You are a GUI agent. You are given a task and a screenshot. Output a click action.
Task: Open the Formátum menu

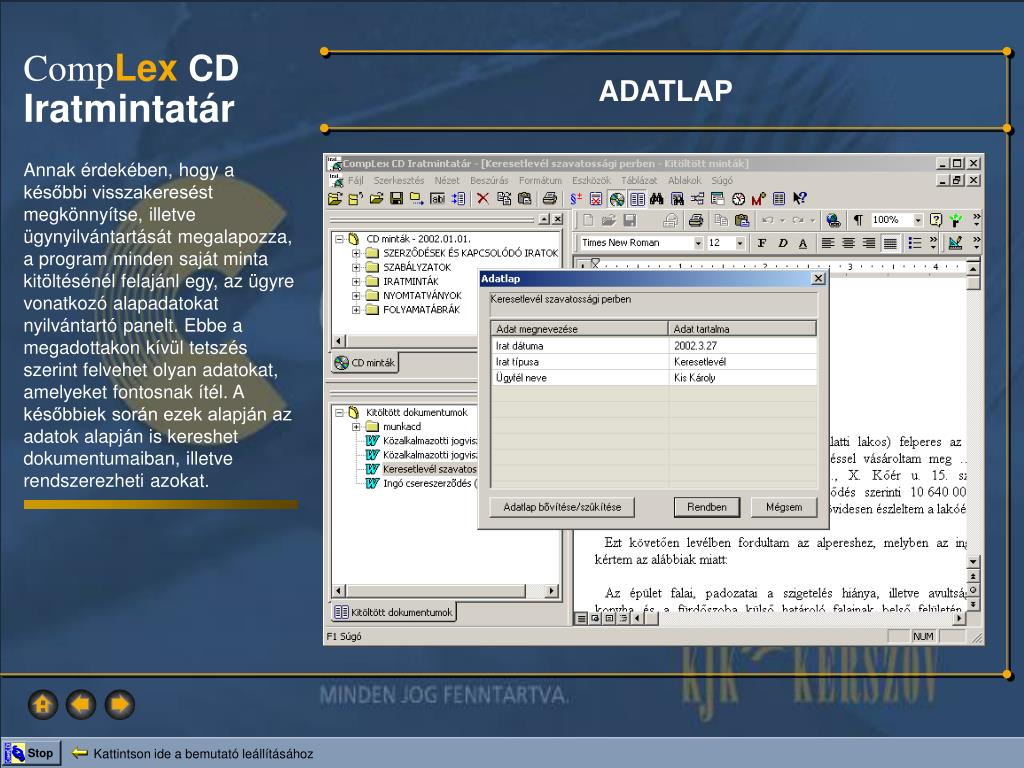click(540, 180)
